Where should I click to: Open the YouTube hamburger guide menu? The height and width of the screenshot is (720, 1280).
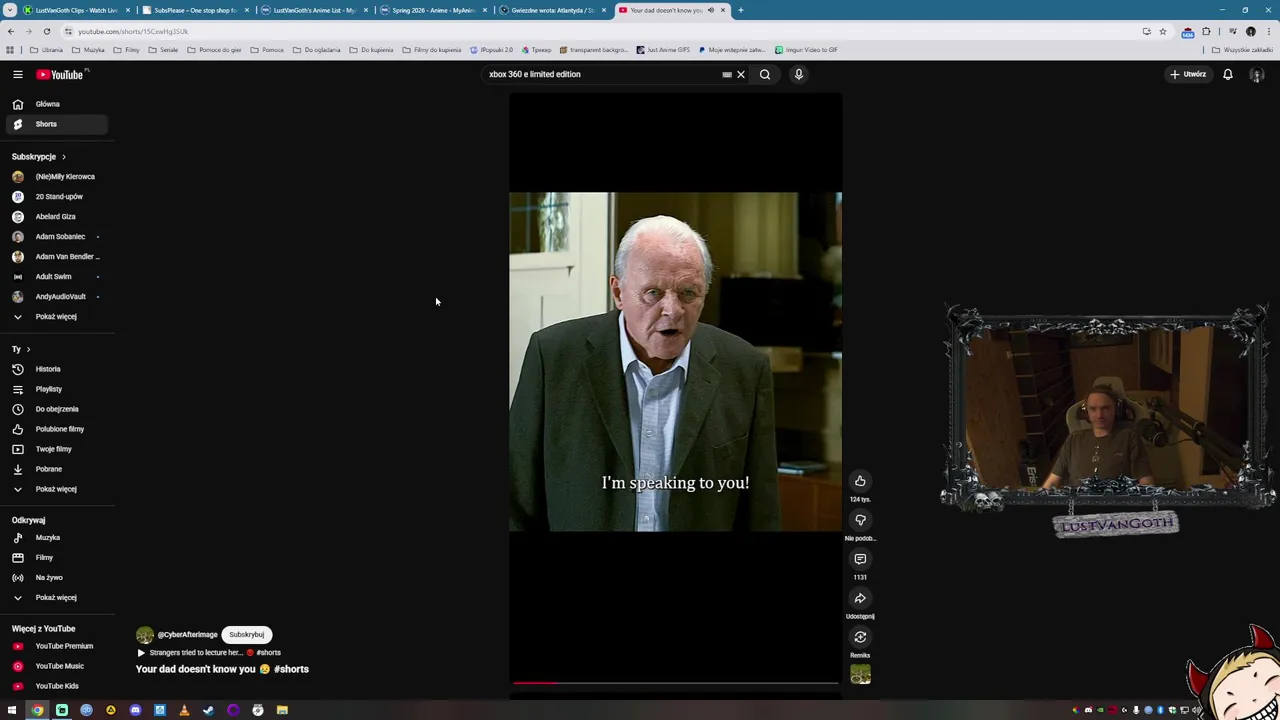pyautogui.click(x=17, y=74)
